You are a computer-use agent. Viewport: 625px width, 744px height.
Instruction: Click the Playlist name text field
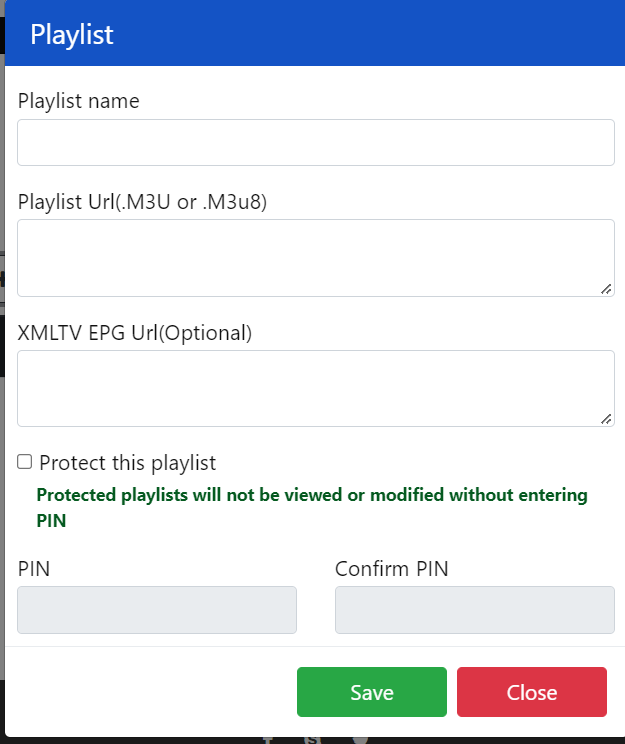click(x=316, y=143)
